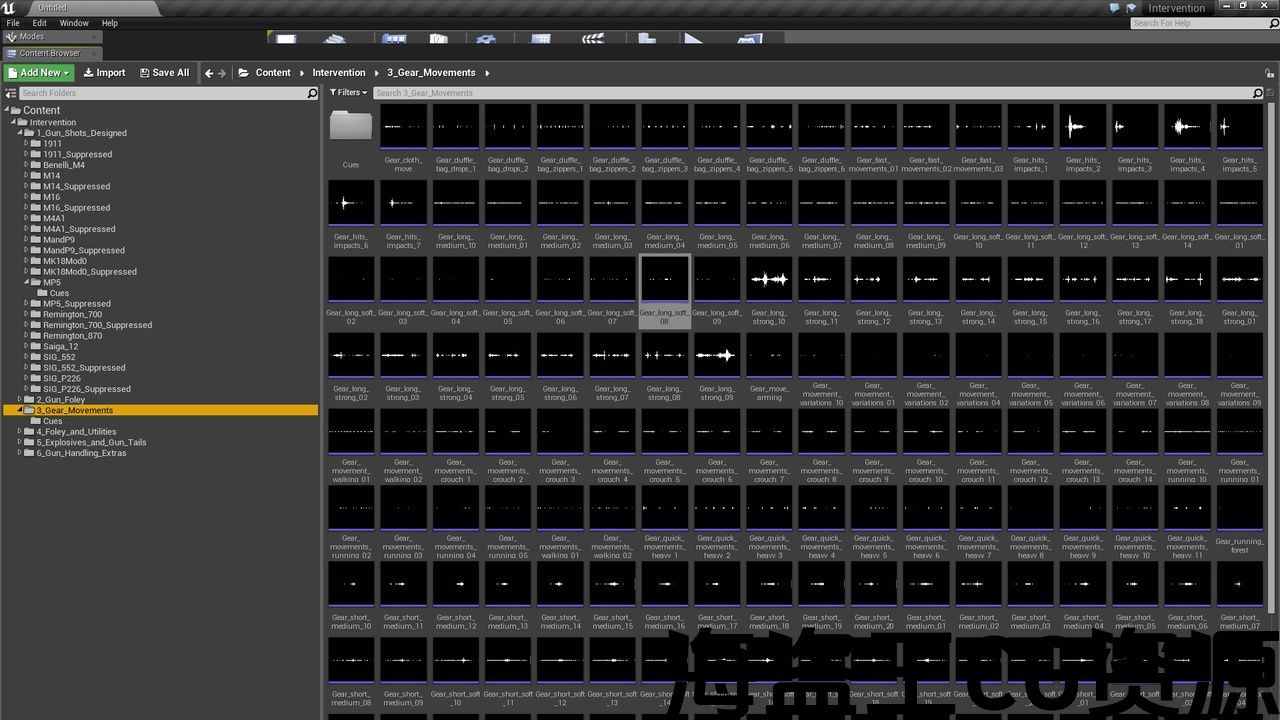
Task: Collapse the MP5 folder tree arrow
Action: [x=27, y=283]
